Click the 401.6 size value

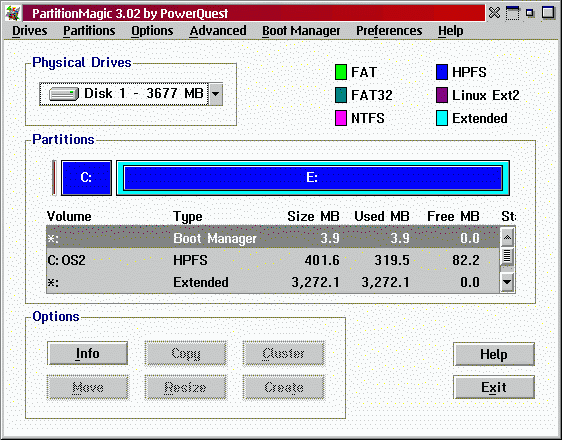click(x=322, y=260)
